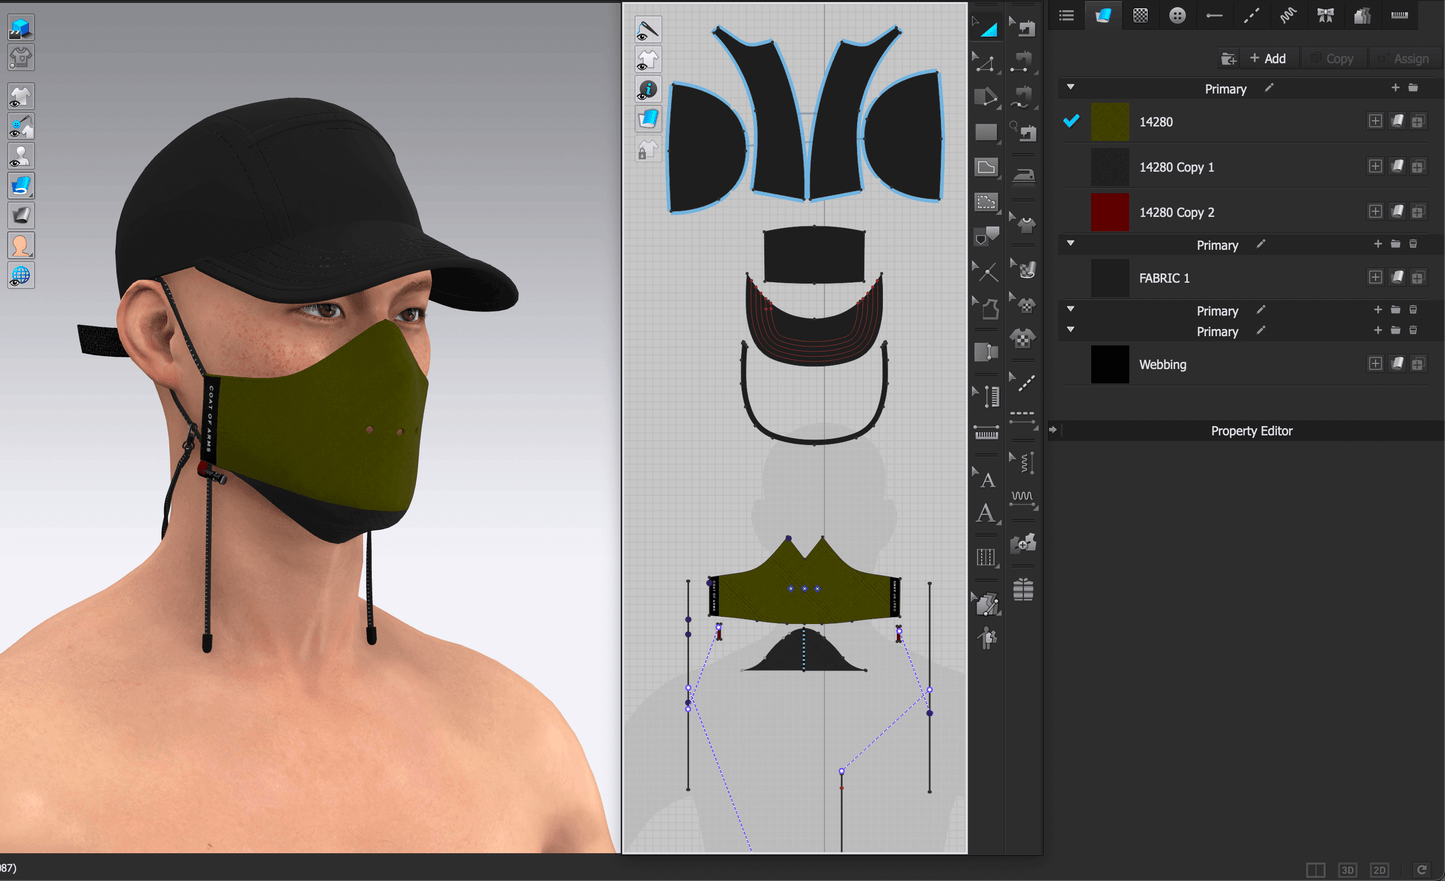Select the gift-box Bind tool icon
Viewport: 1445px width, 881px height.
[1023, 589]
